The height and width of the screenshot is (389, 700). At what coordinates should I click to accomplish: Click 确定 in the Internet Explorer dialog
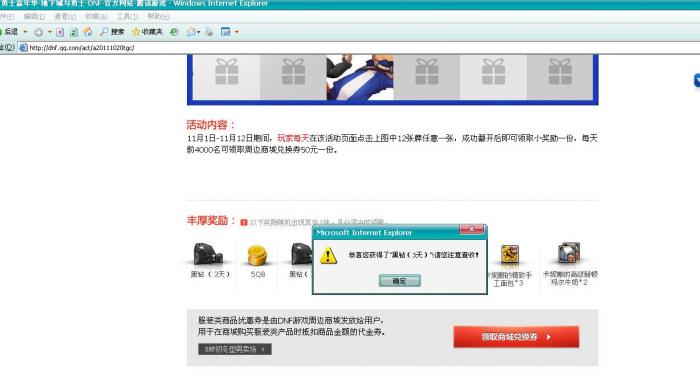[400, 281]
